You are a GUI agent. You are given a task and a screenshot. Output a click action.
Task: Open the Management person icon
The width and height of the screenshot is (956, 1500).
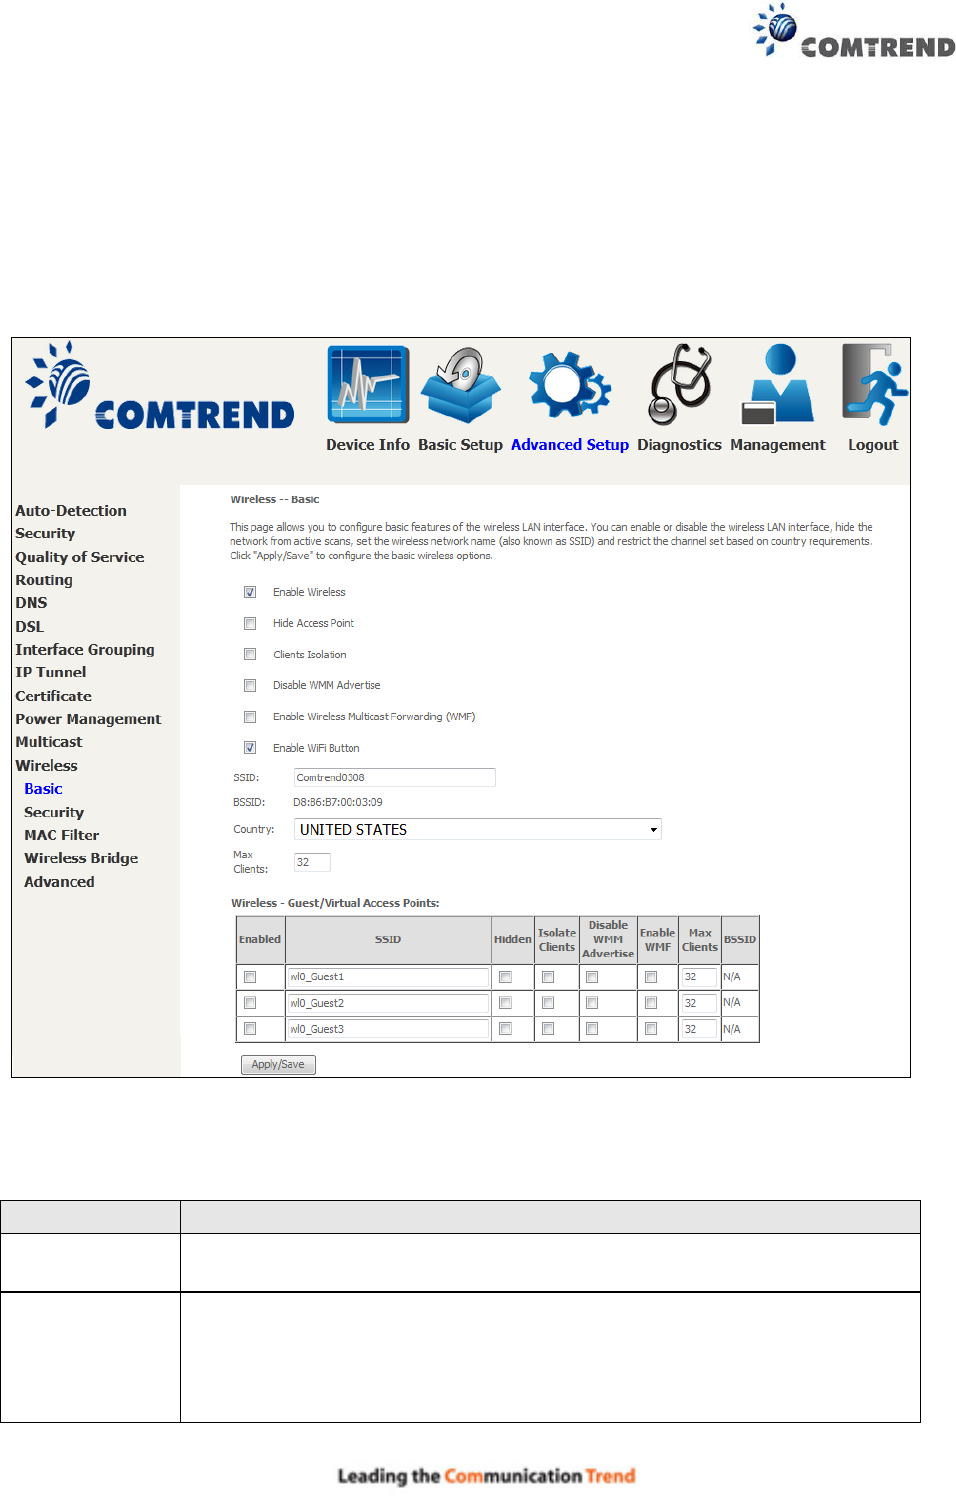click(778, 385)
